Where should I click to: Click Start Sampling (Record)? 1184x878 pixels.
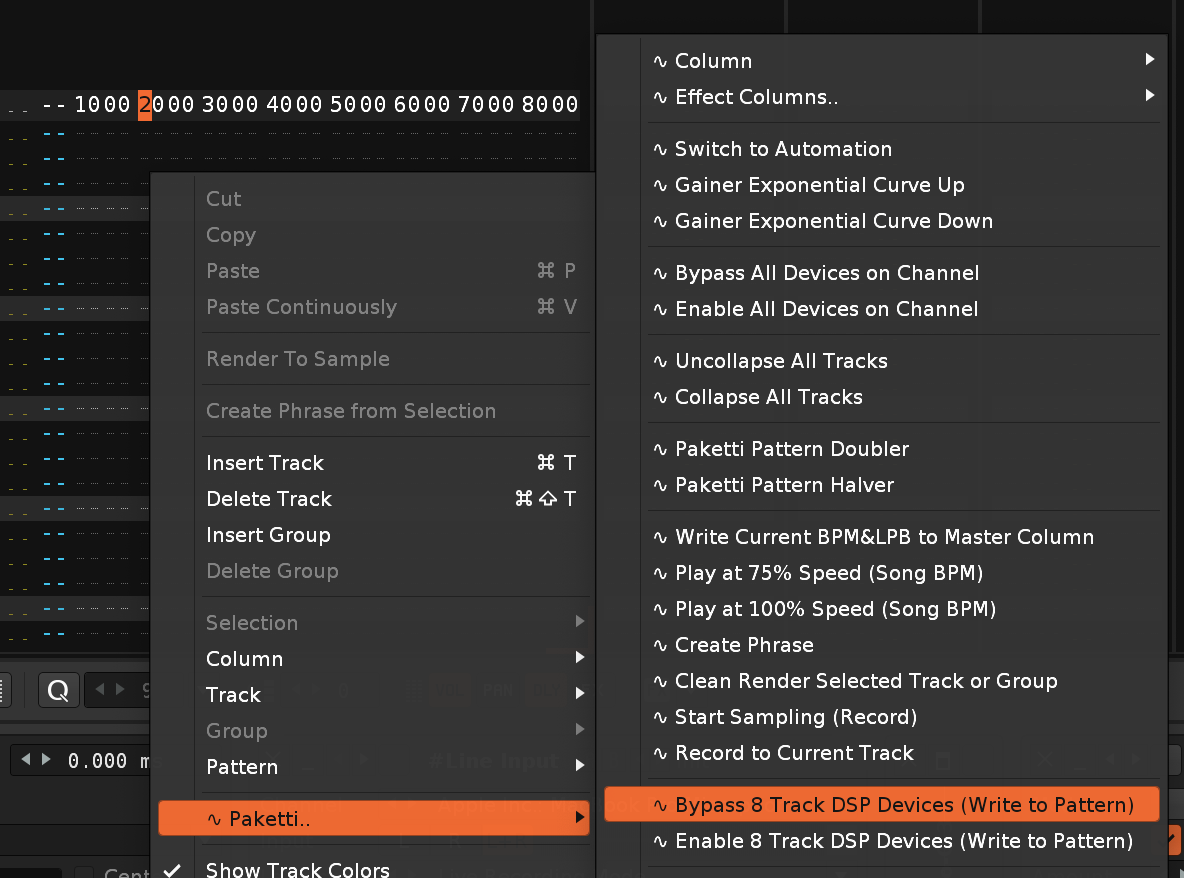pos(795,717)
